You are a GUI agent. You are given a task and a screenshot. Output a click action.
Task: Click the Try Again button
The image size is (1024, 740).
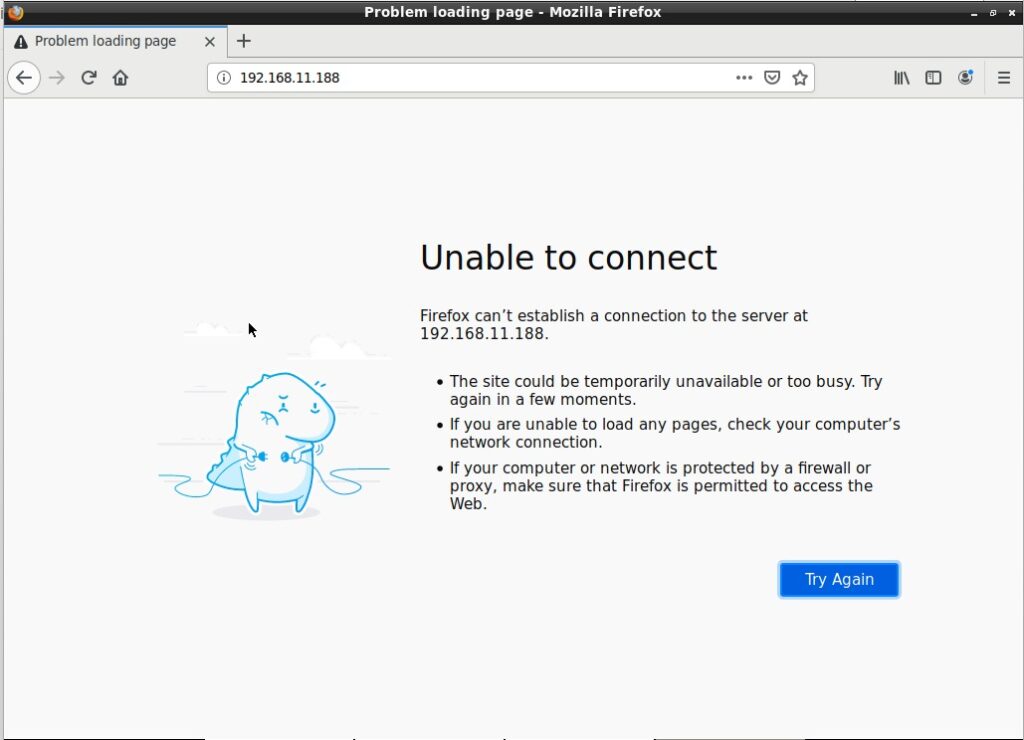(839, 579)
